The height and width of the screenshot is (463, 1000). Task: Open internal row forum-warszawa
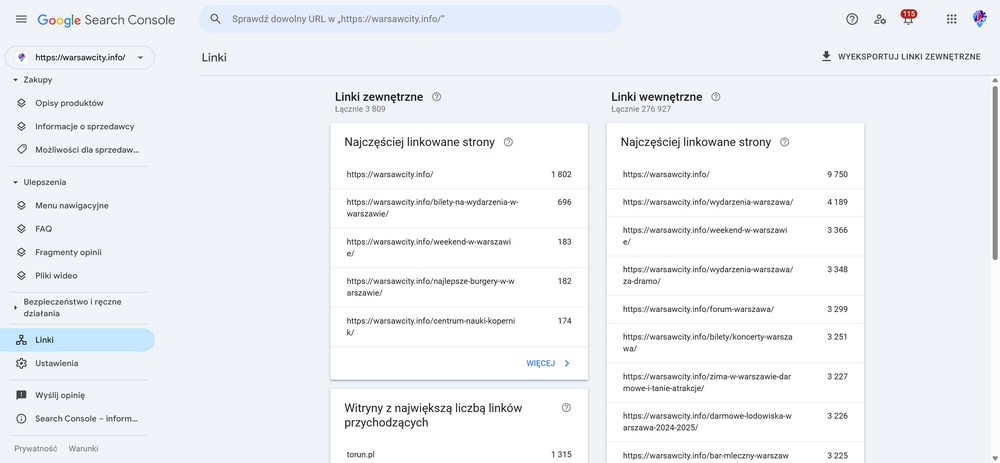tap(735, 309)
